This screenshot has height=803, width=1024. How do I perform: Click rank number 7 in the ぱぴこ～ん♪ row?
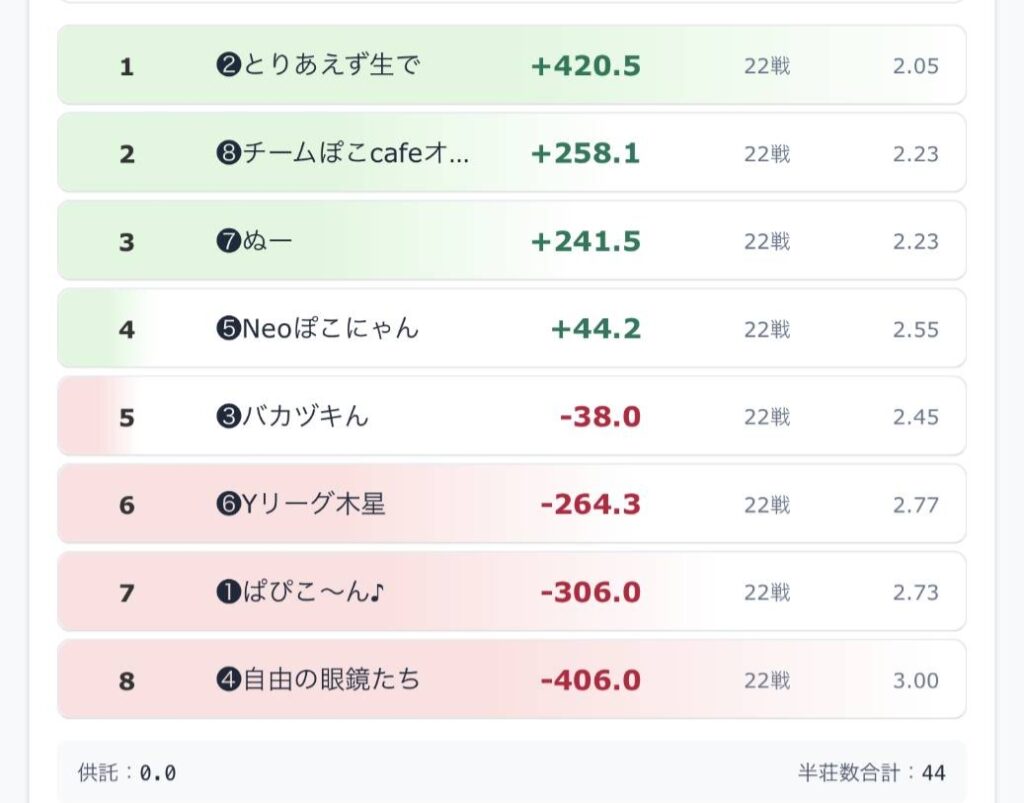(126, 593)
